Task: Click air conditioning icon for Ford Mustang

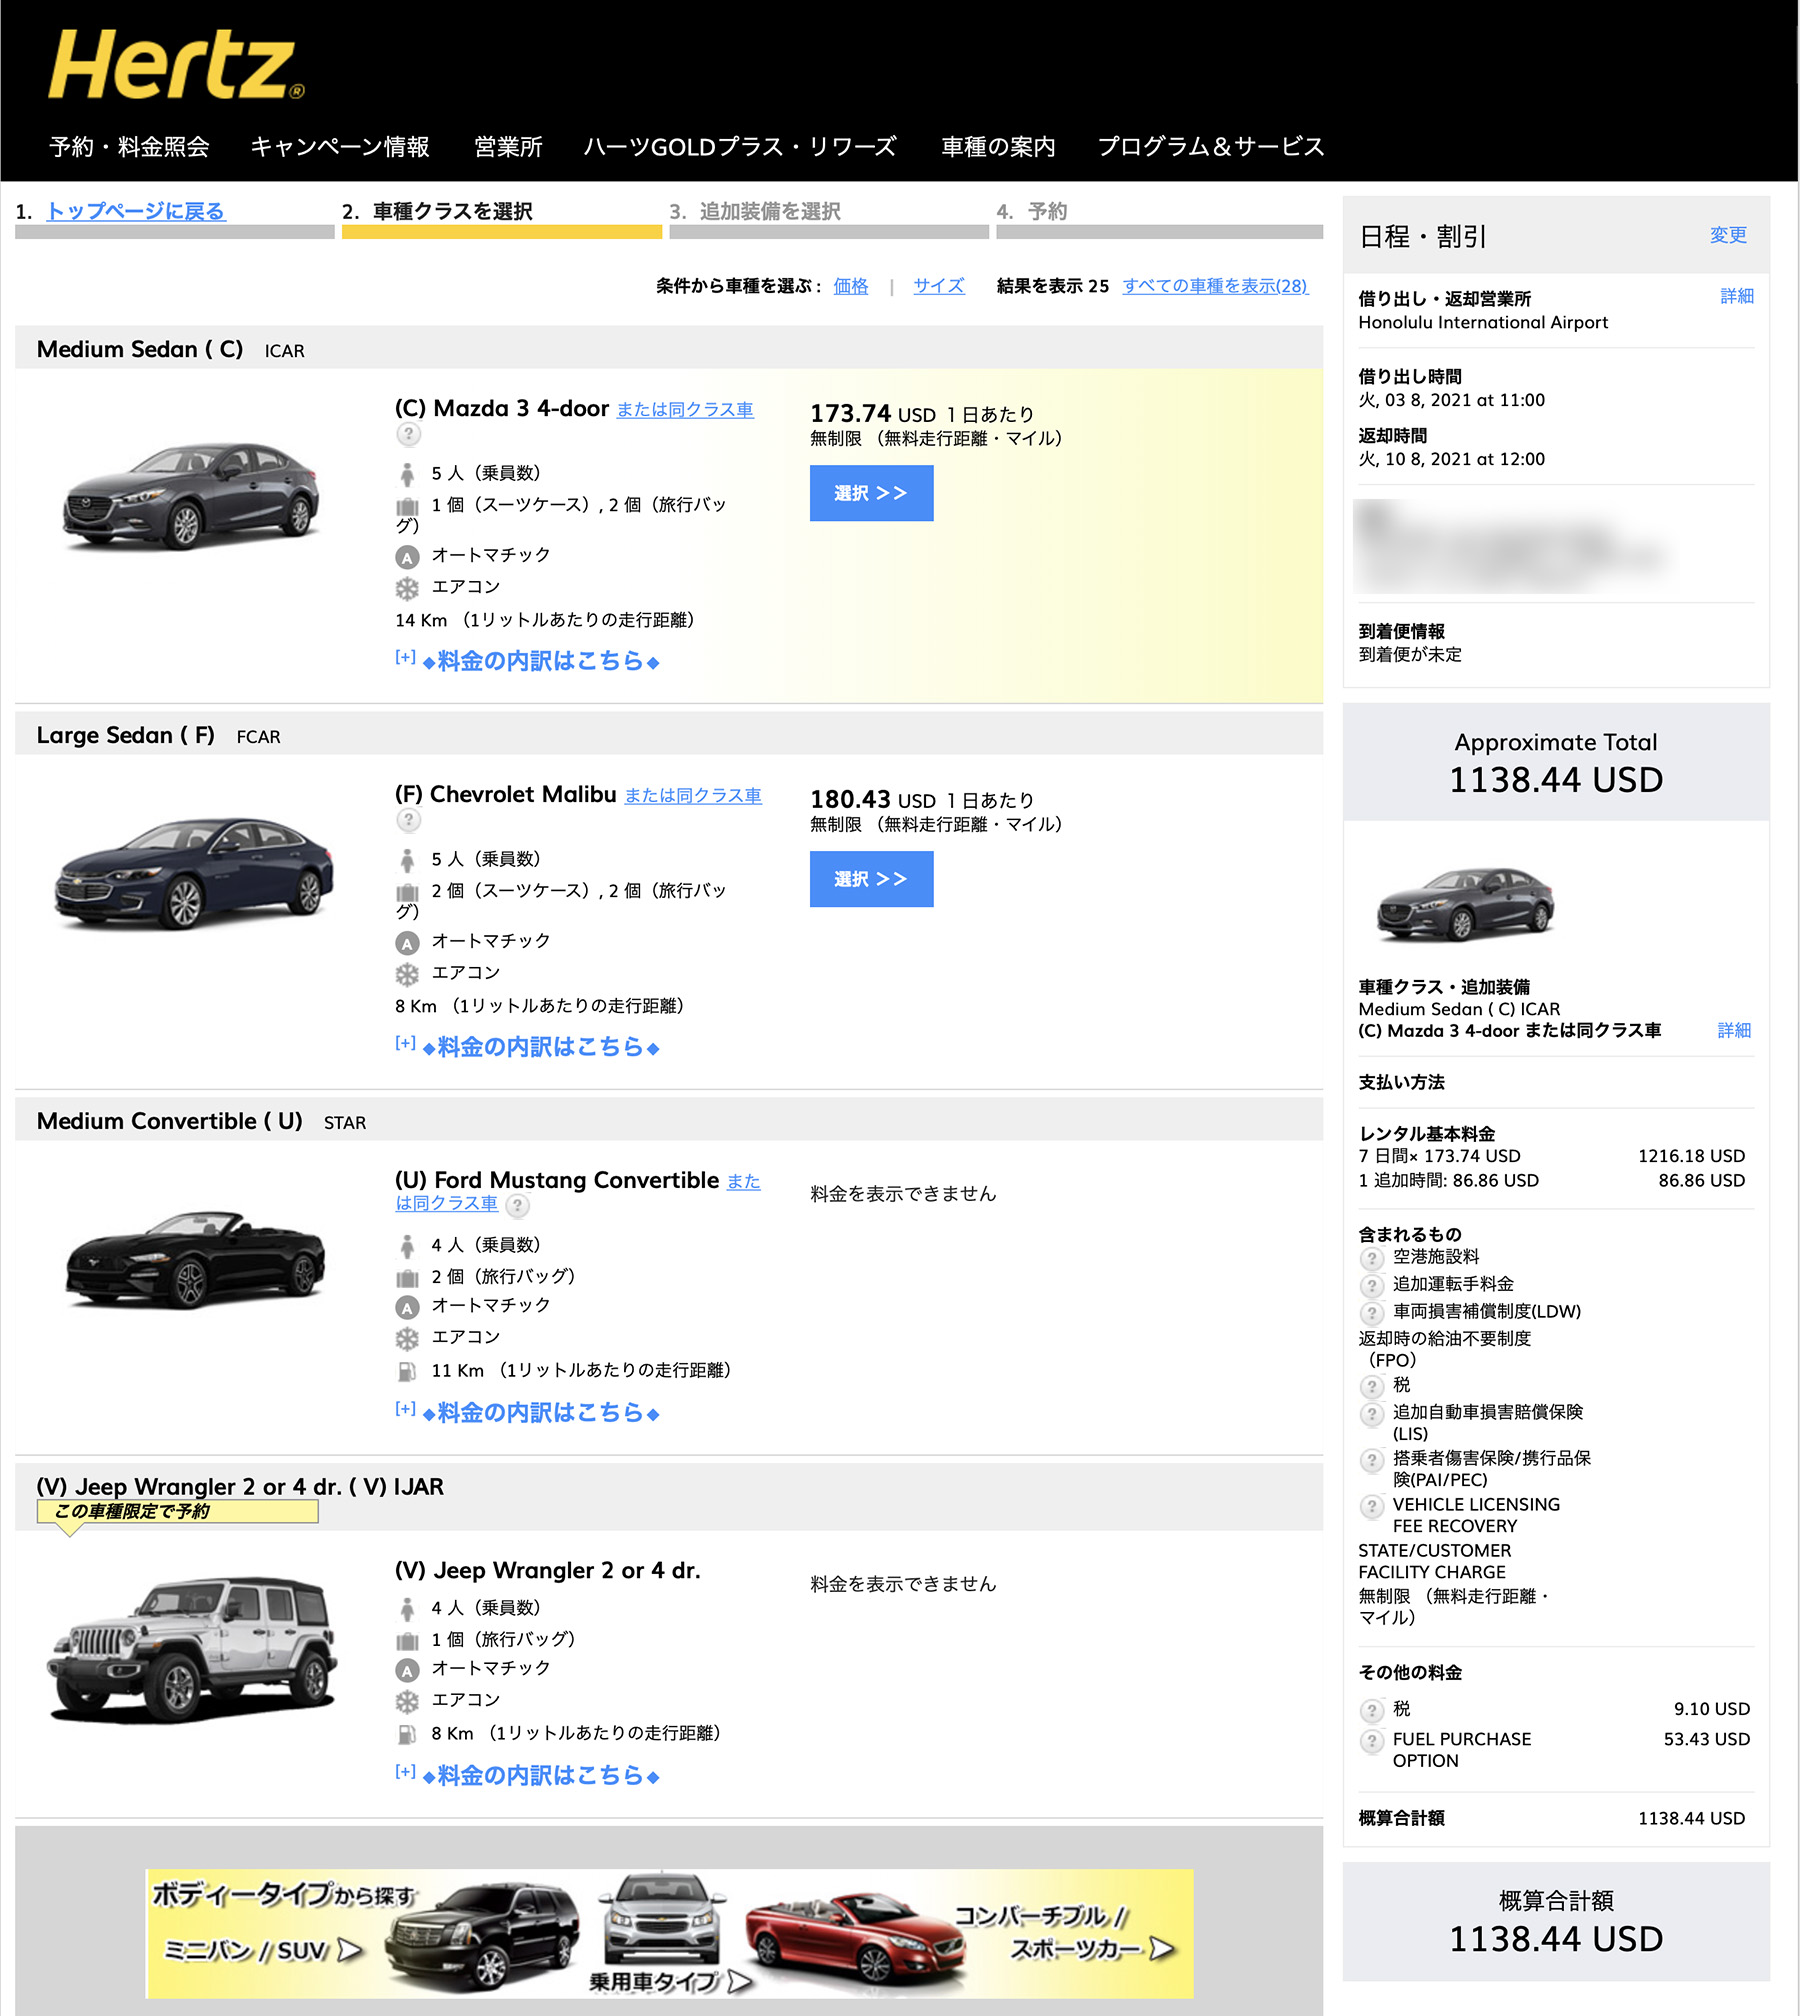Action: pos(407,1338)
